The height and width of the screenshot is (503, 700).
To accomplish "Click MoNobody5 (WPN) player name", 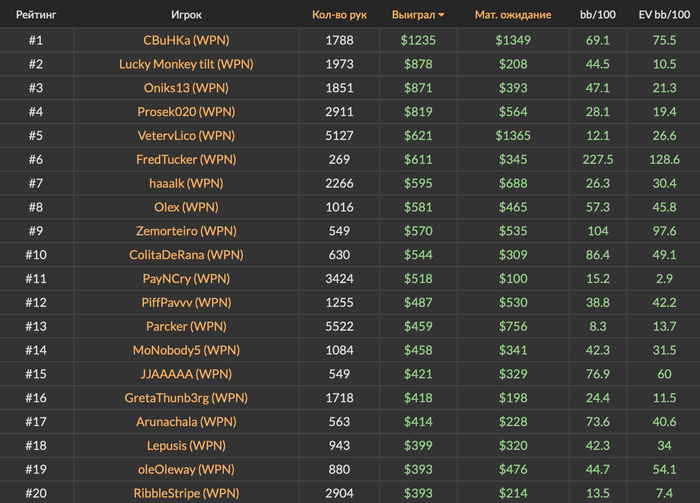I will [x=186, y=350].
